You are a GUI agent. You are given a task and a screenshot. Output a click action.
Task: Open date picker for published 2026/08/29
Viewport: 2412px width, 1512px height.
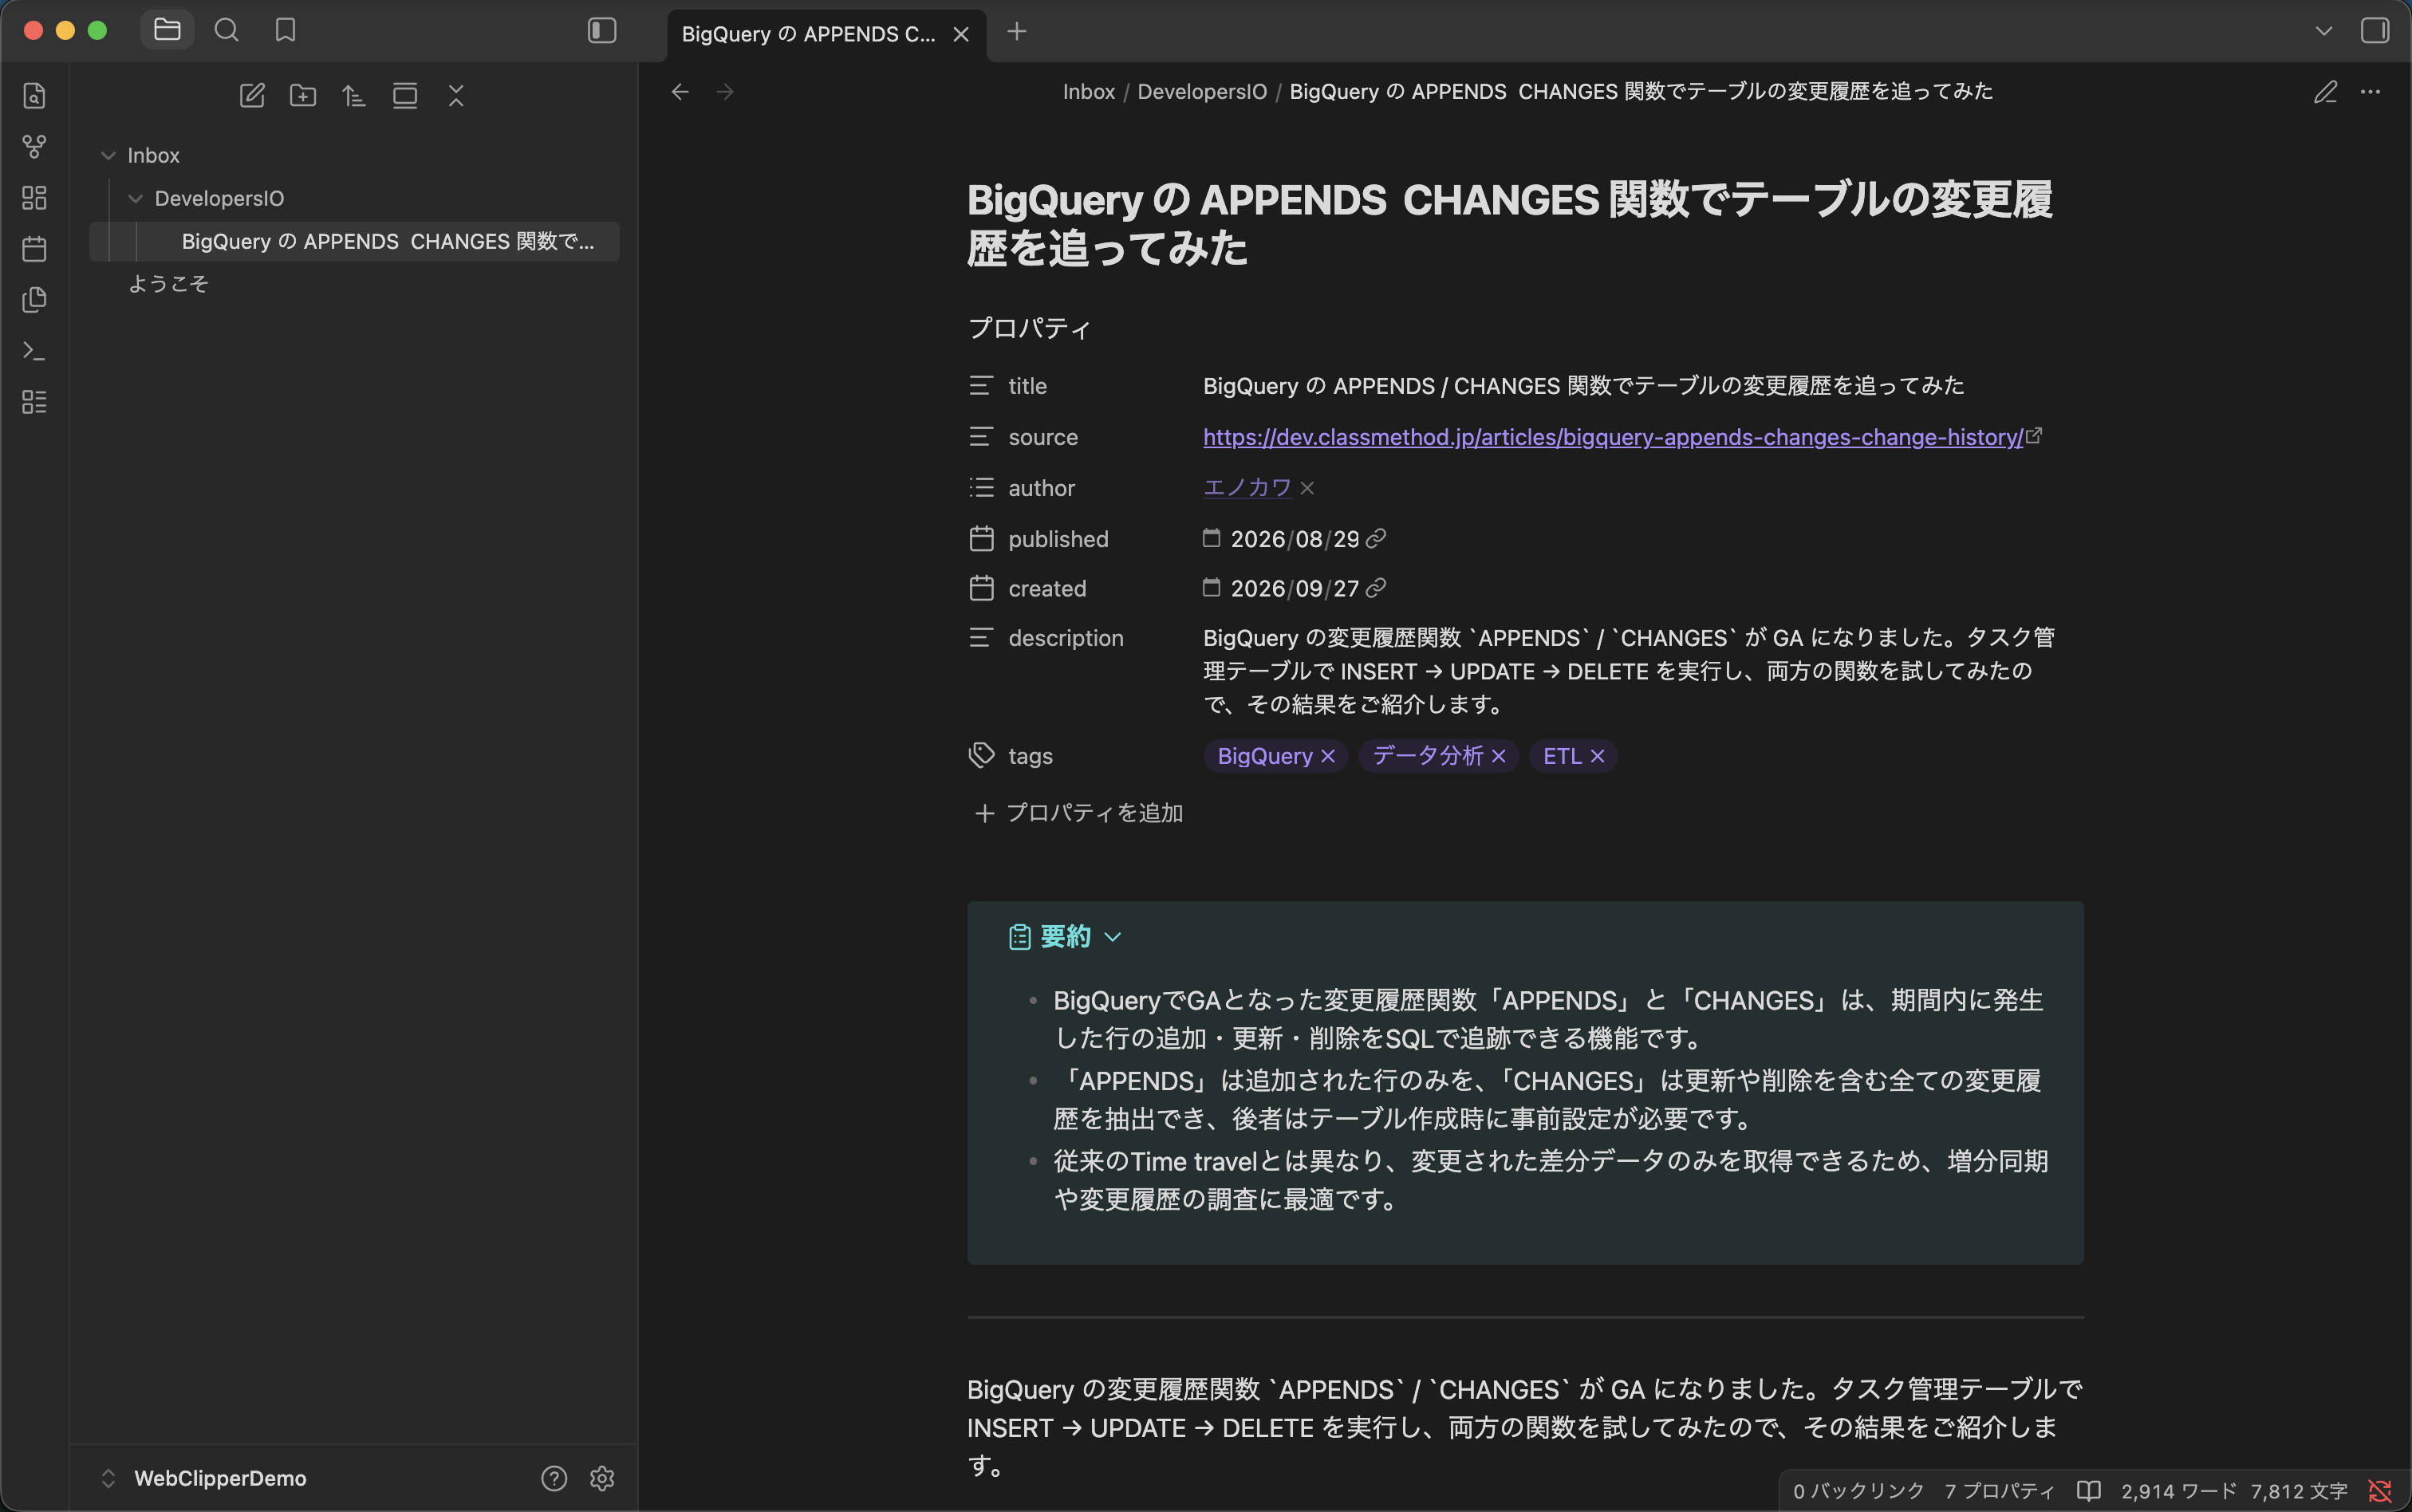[1211, 538]
